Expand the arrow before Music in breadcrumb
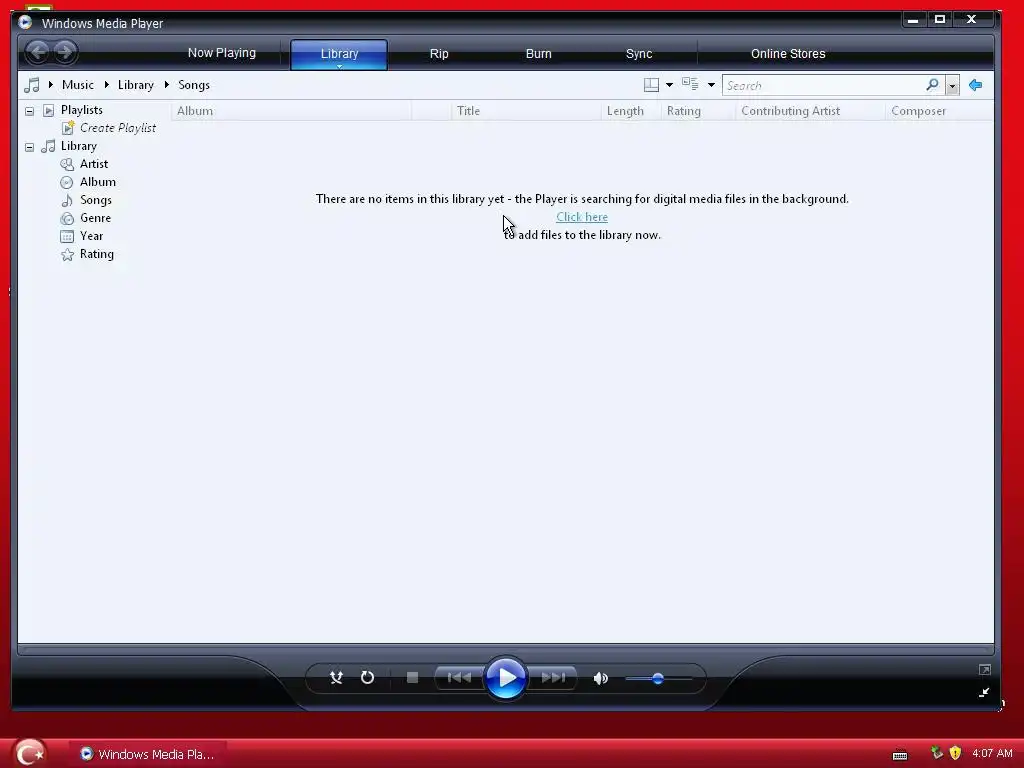The height and width of the screenshot is (768, 1024). pyautogui.click(x=51, y=85)
